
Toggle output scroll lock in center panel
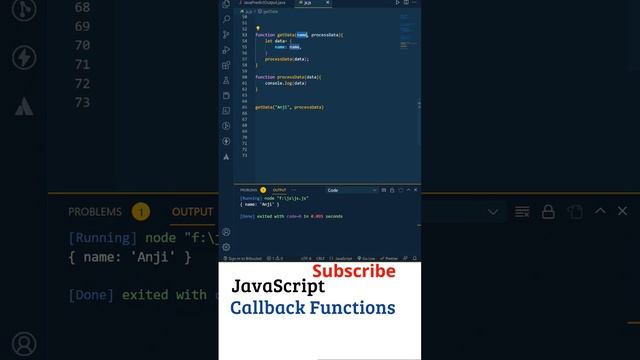[392, 190]
